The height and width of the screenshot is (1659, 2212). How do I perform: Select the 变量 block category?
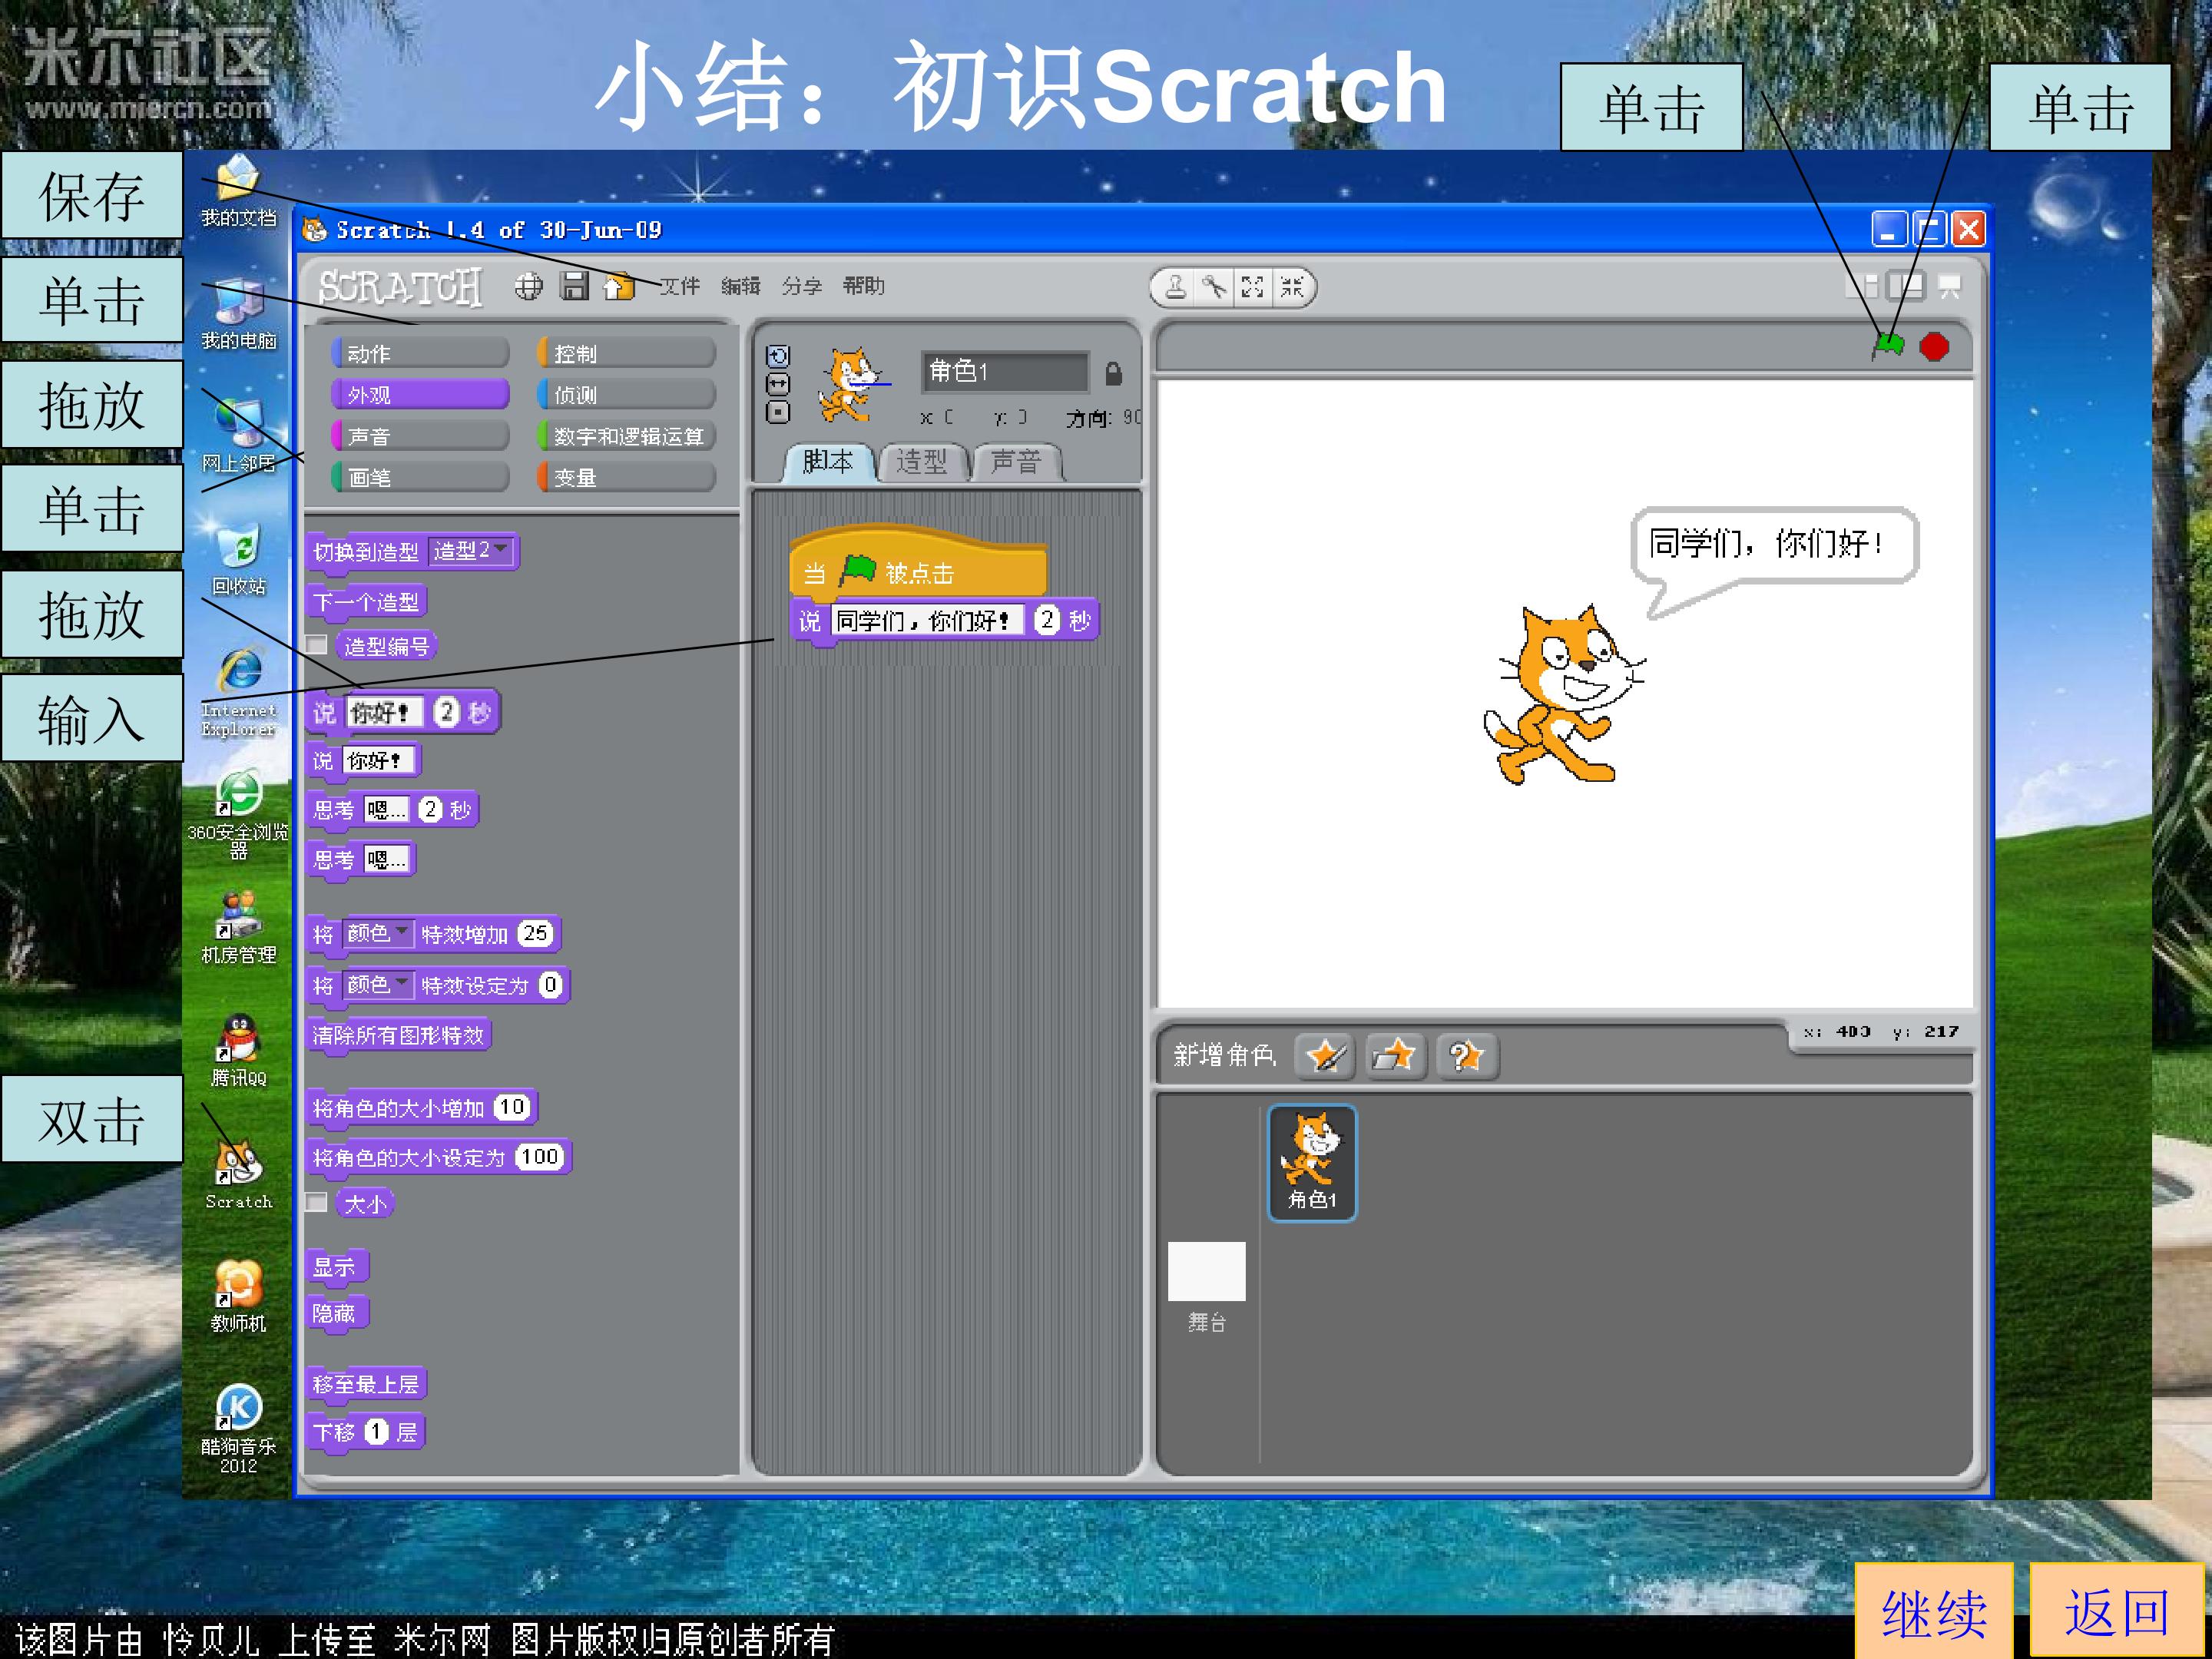627,477
